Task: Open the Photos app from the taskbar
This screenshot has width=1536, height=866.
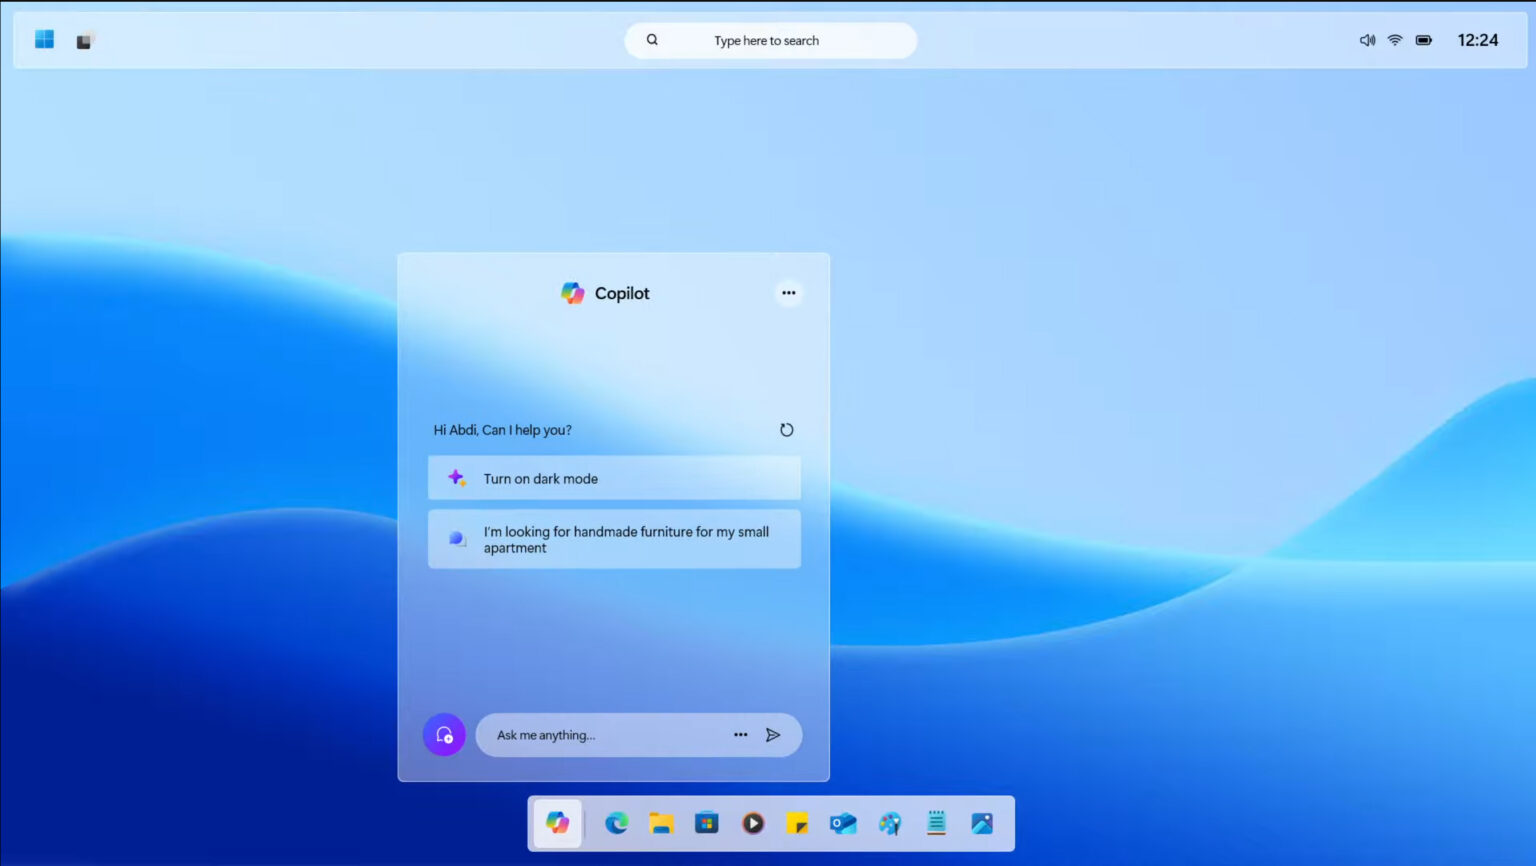Action: (x=981, y=823)
